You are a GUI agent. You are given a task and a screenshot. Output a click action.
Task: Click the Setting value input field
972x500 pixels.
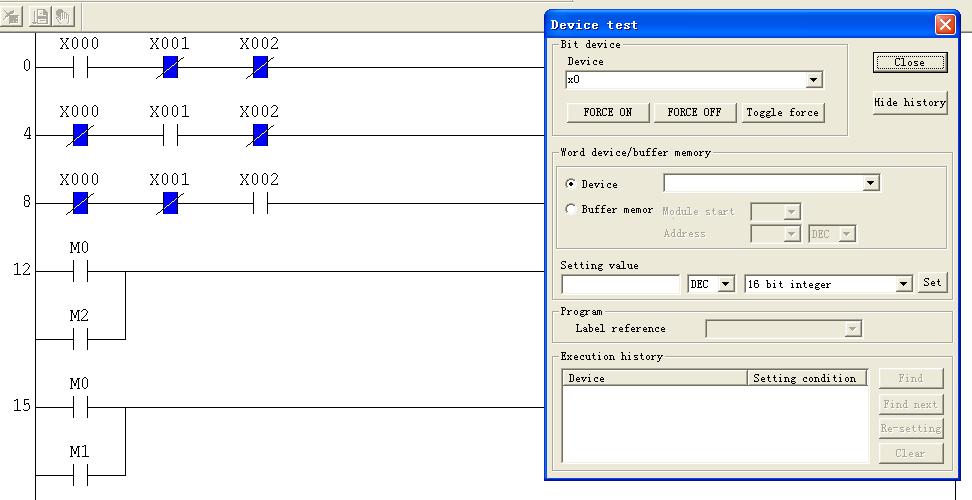pos(620,285)
